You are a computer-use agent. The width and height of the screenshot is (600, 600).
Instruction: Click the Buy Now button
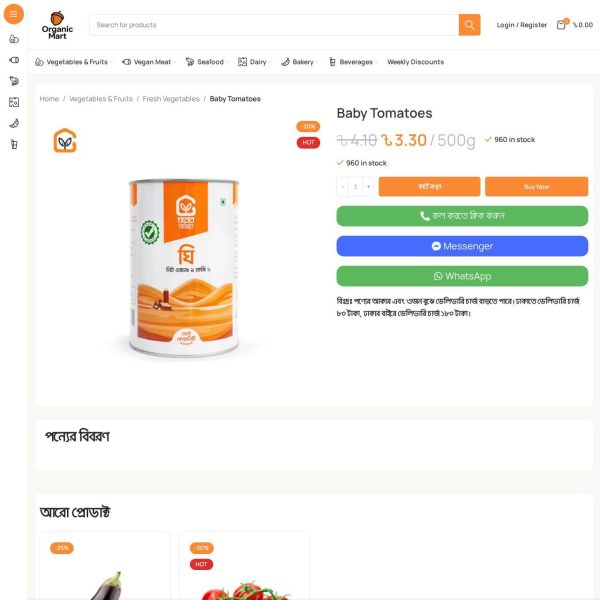(536, 187)
